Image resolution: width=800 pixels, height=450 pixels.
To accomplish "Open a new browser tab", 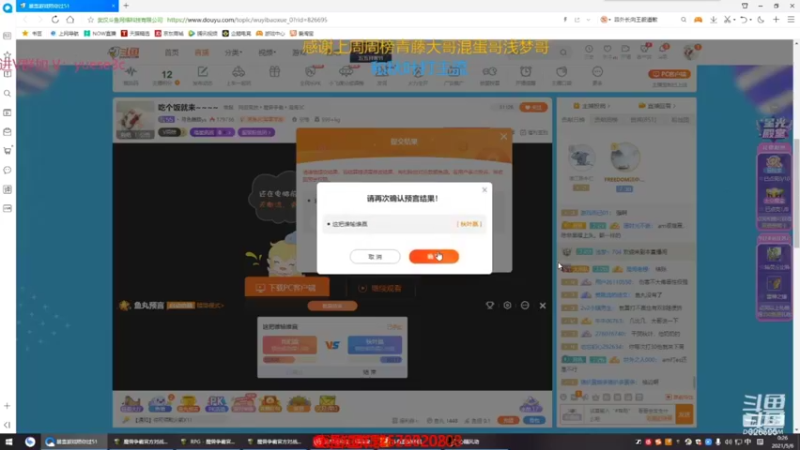I will 126,6.
